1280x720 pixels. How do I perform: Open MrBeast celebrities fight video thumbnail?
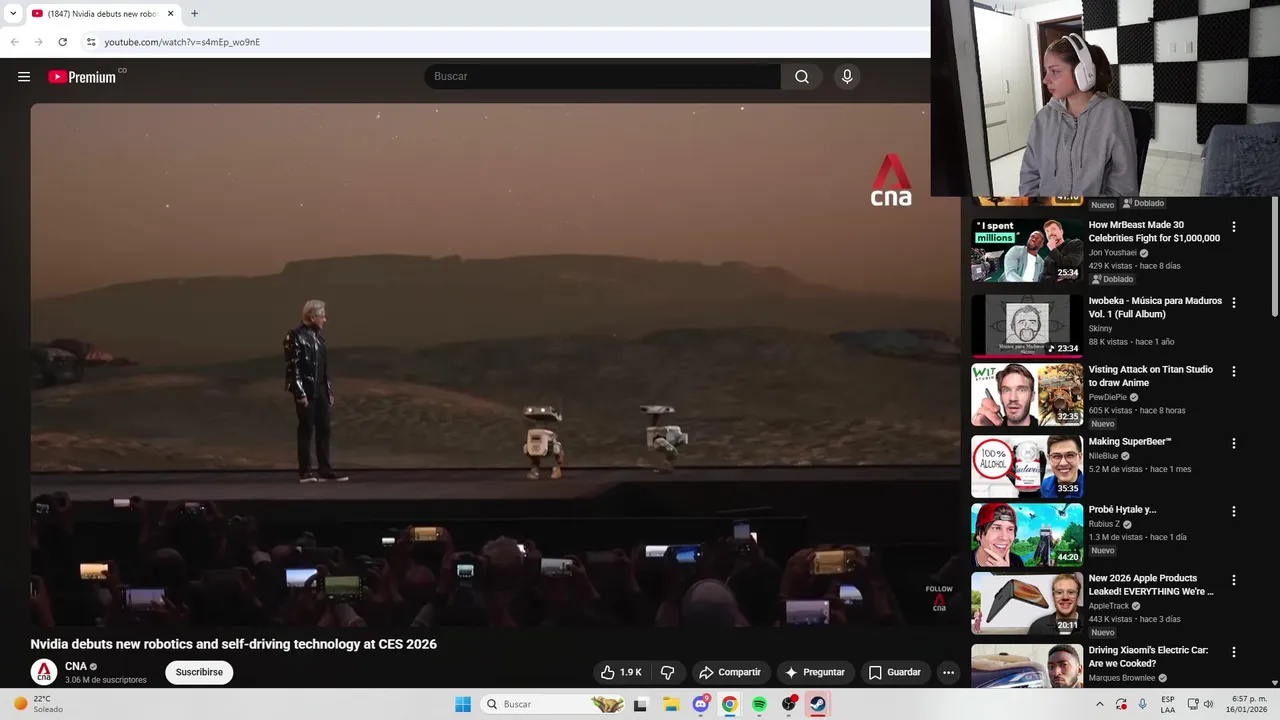(x=1027, y=251)
